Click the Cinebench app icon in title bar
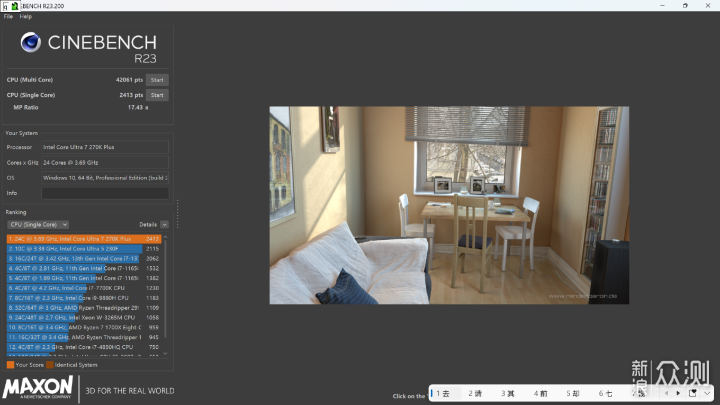720x405 pixels. 15,6
